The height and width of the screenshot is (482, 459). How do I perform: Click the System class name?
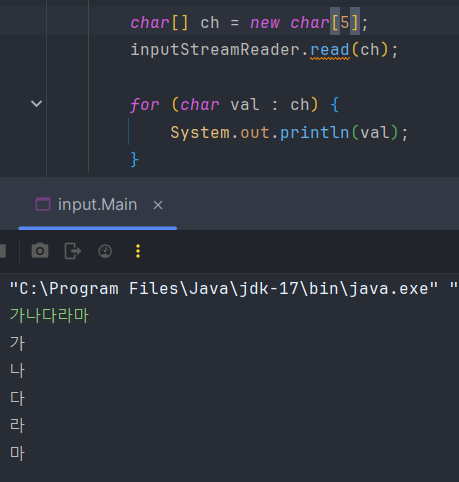[200, 132]
